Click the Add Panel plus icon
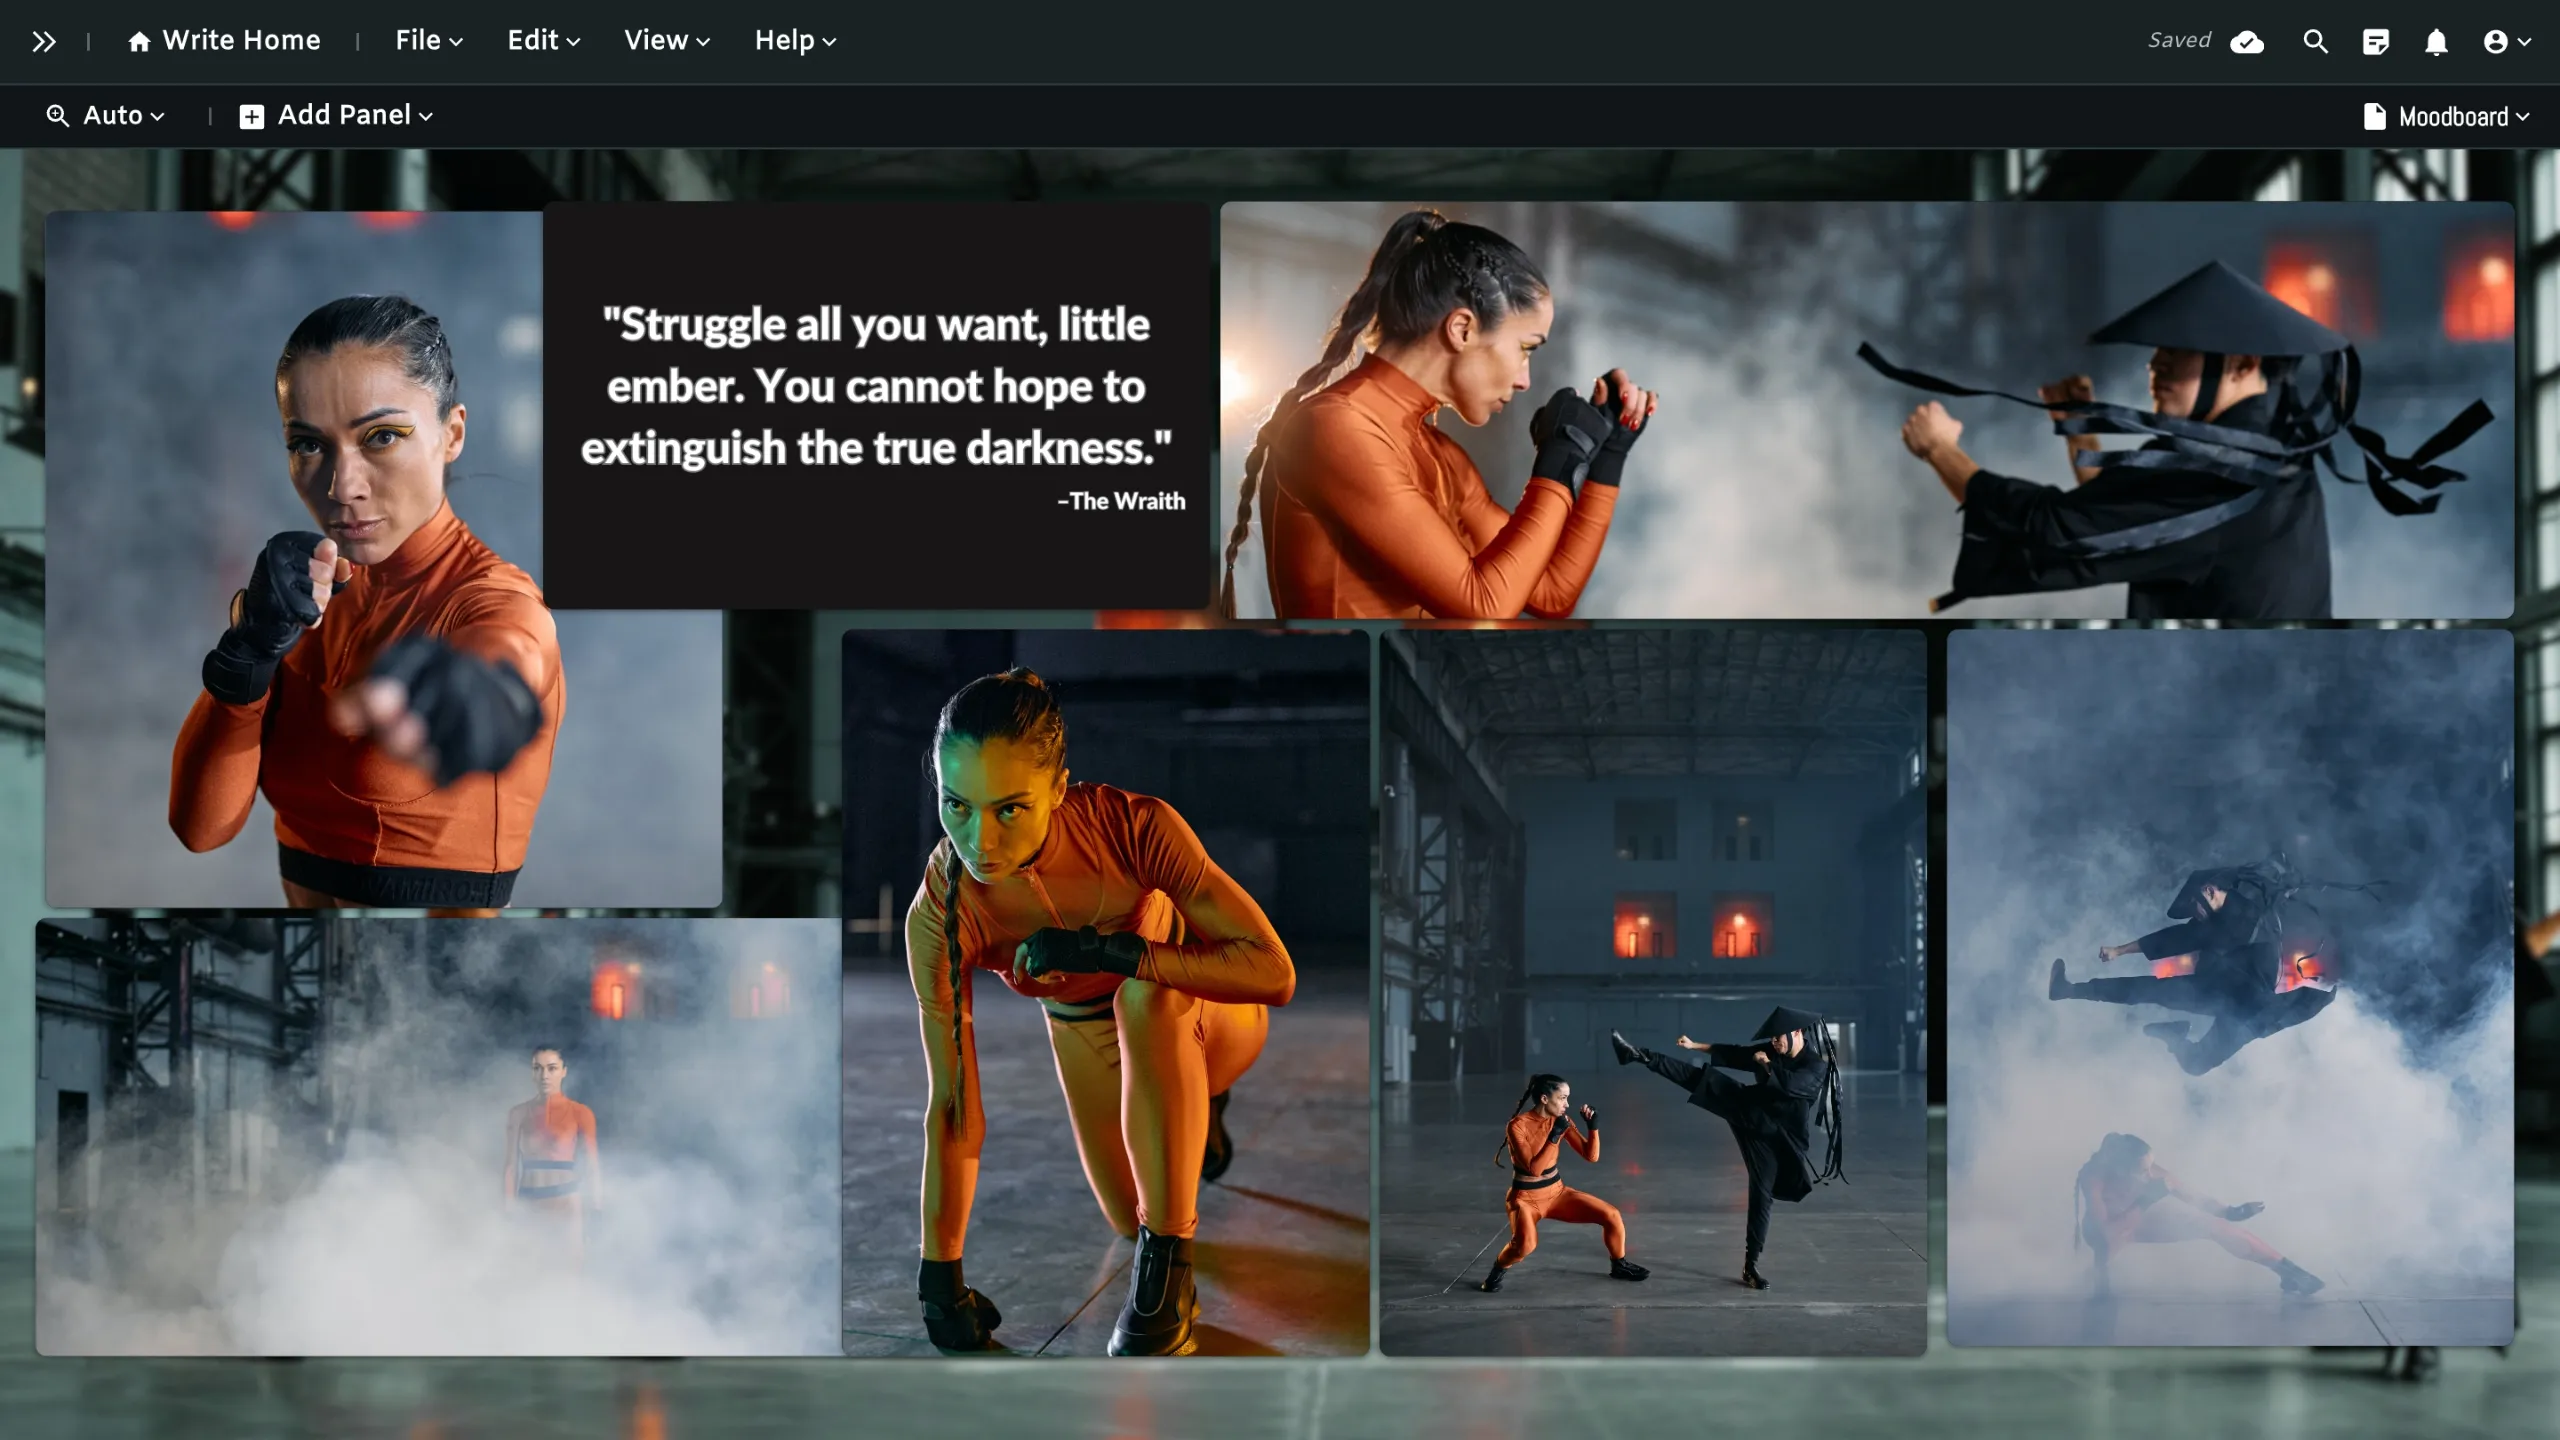Image resolution: width=2560 pixels, height=1440 pixels. (252, 116)
